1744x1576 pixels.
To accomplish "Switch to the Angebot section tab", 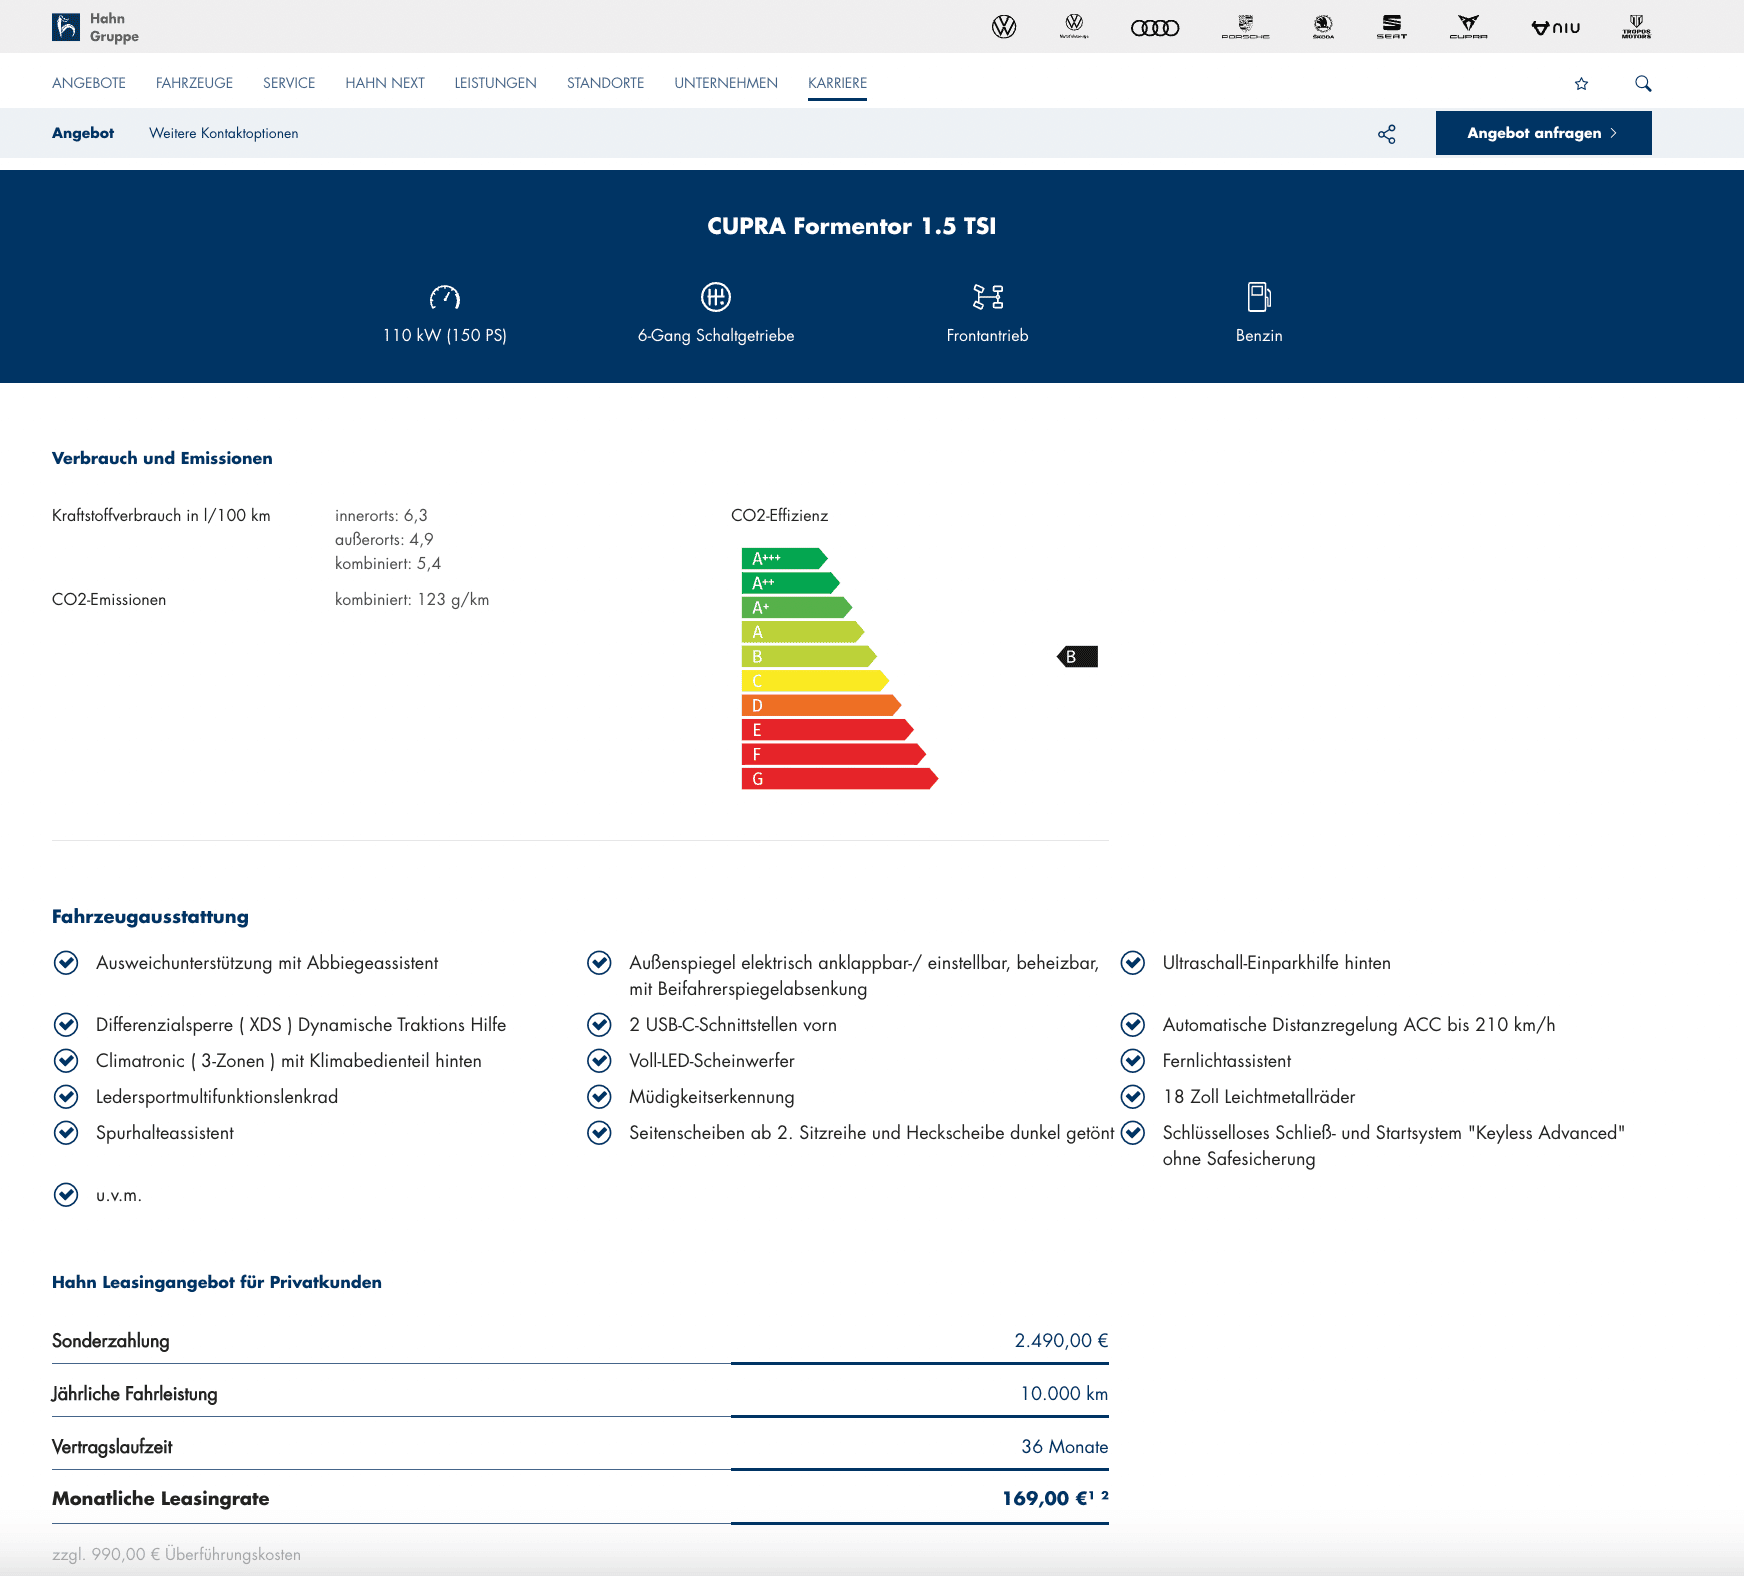I will (83, 133).
